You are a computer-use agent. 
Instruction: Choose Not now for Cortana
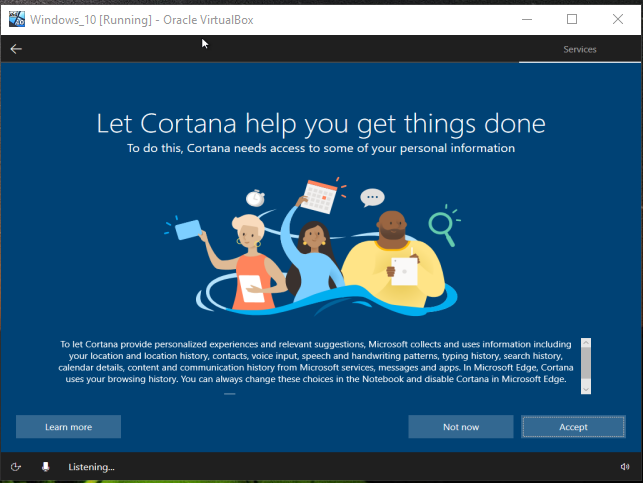pyautogui.click(x=461, y=427)
